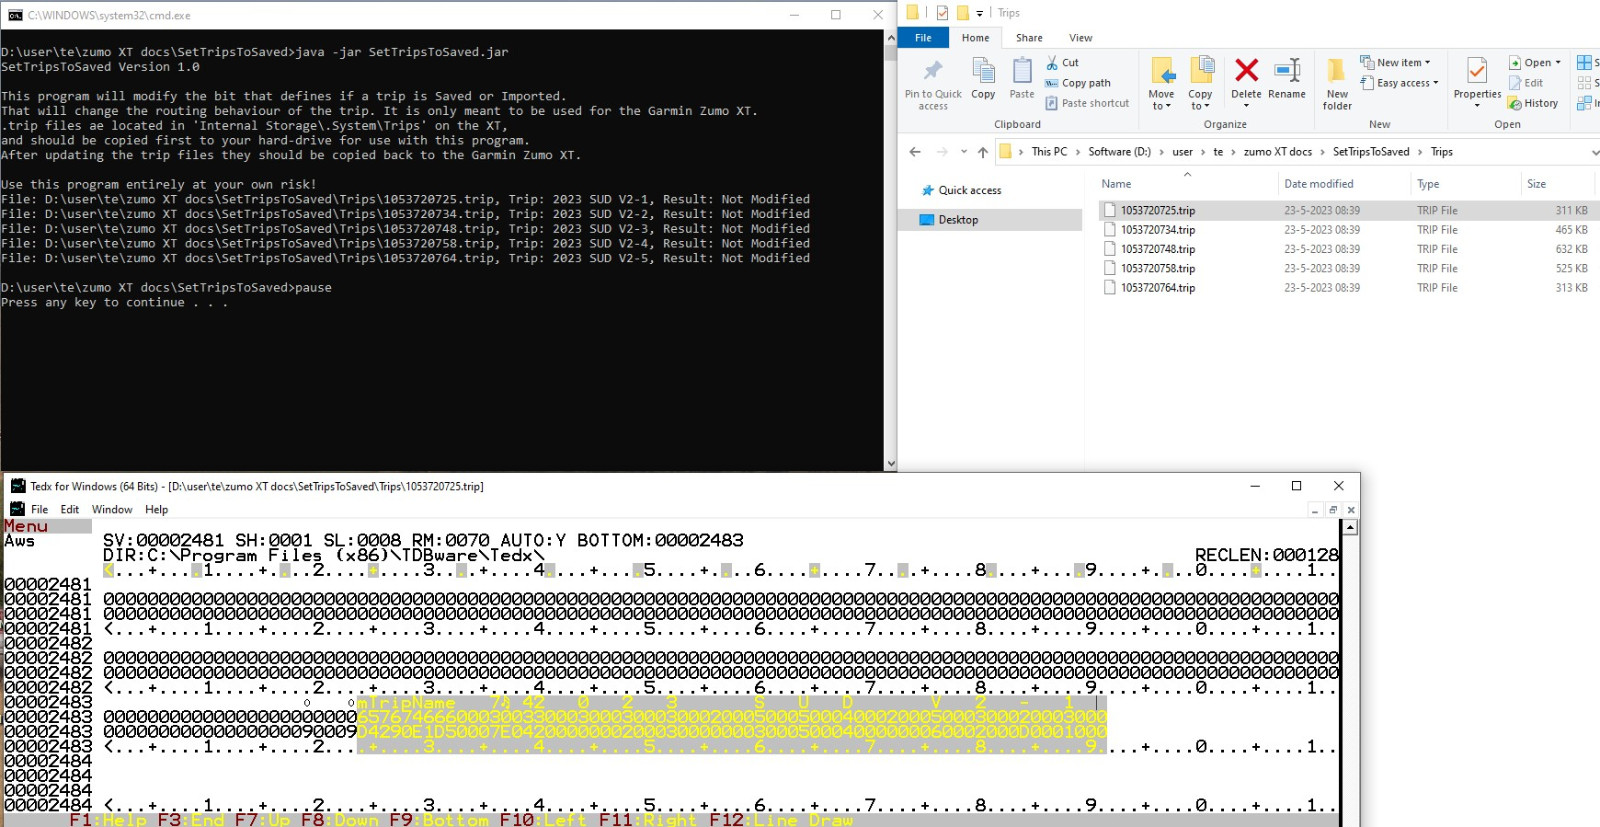Switch to the Home ribbon tab

pyautogui.click(x=976, y=38)
